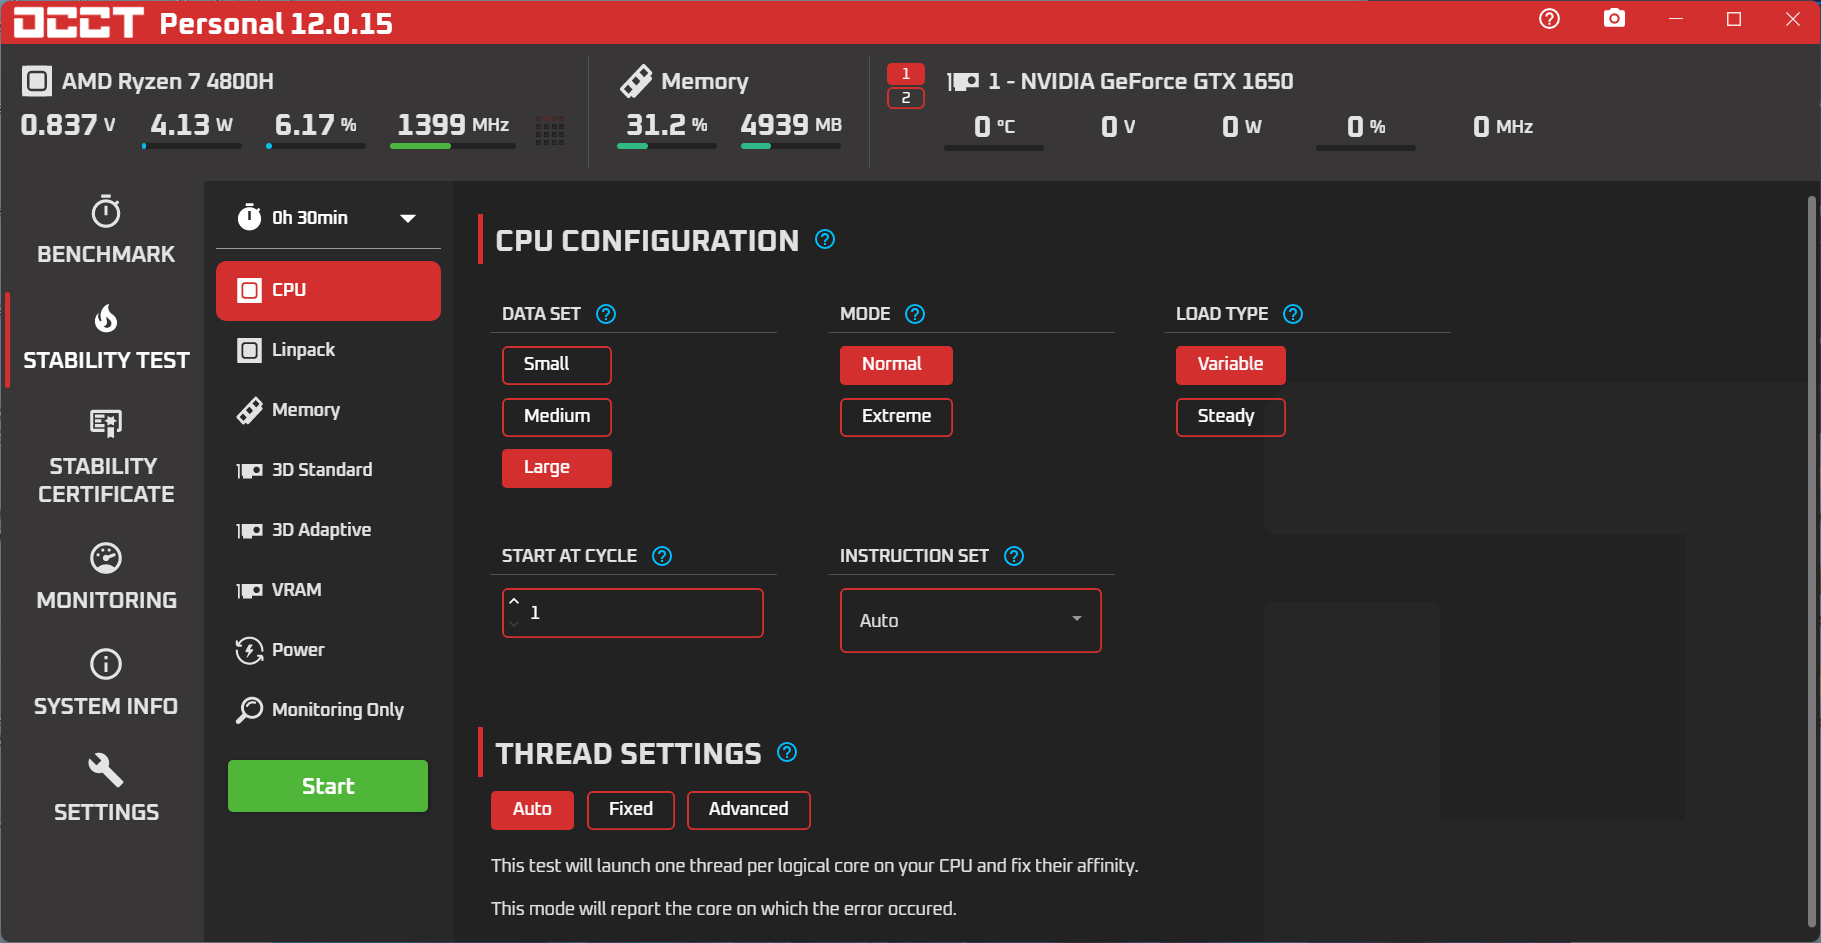Click the GPU frequency 0 MHz reading
The width and height of the screenshot is (1821, 943).
(x=1503, y=127)
